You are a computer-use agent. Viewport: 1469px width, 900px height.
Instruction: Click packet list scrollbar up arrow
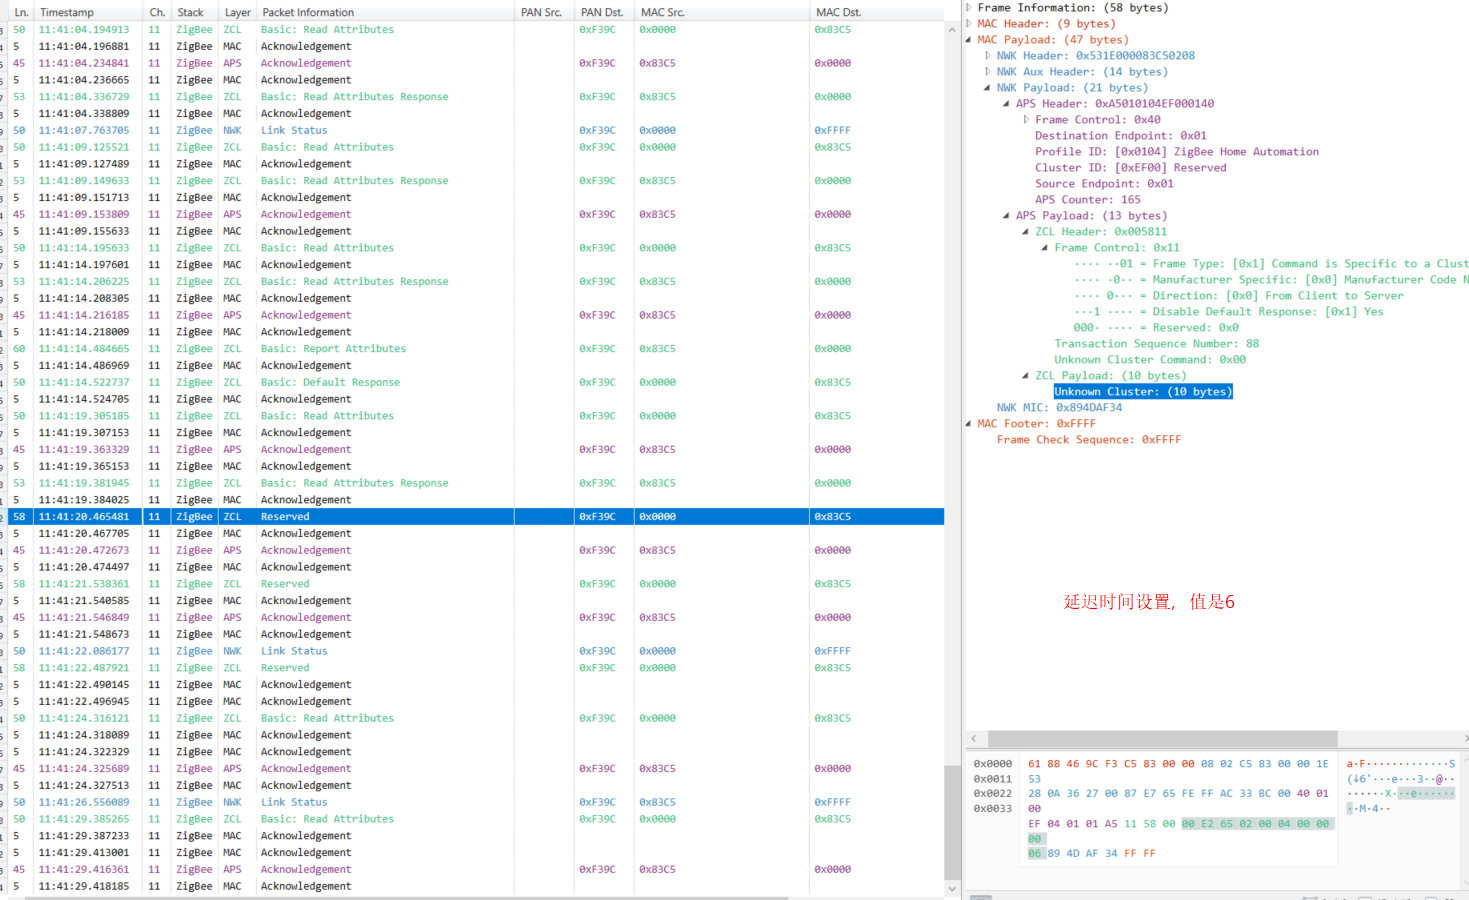tap(952, 29)
